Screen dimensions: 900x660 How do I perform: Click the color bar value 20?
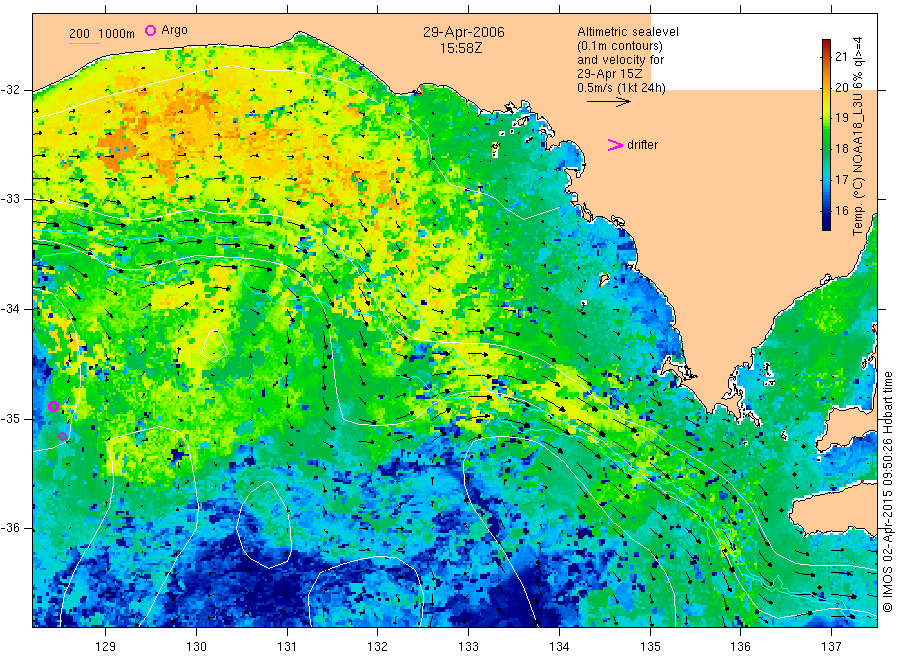click(x=841, y=87)
